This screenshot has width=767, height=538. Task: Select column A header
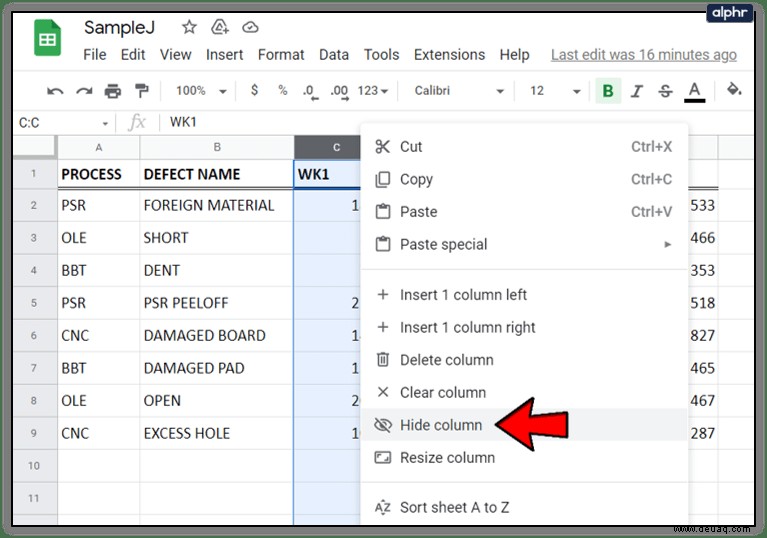click(99, 147)
